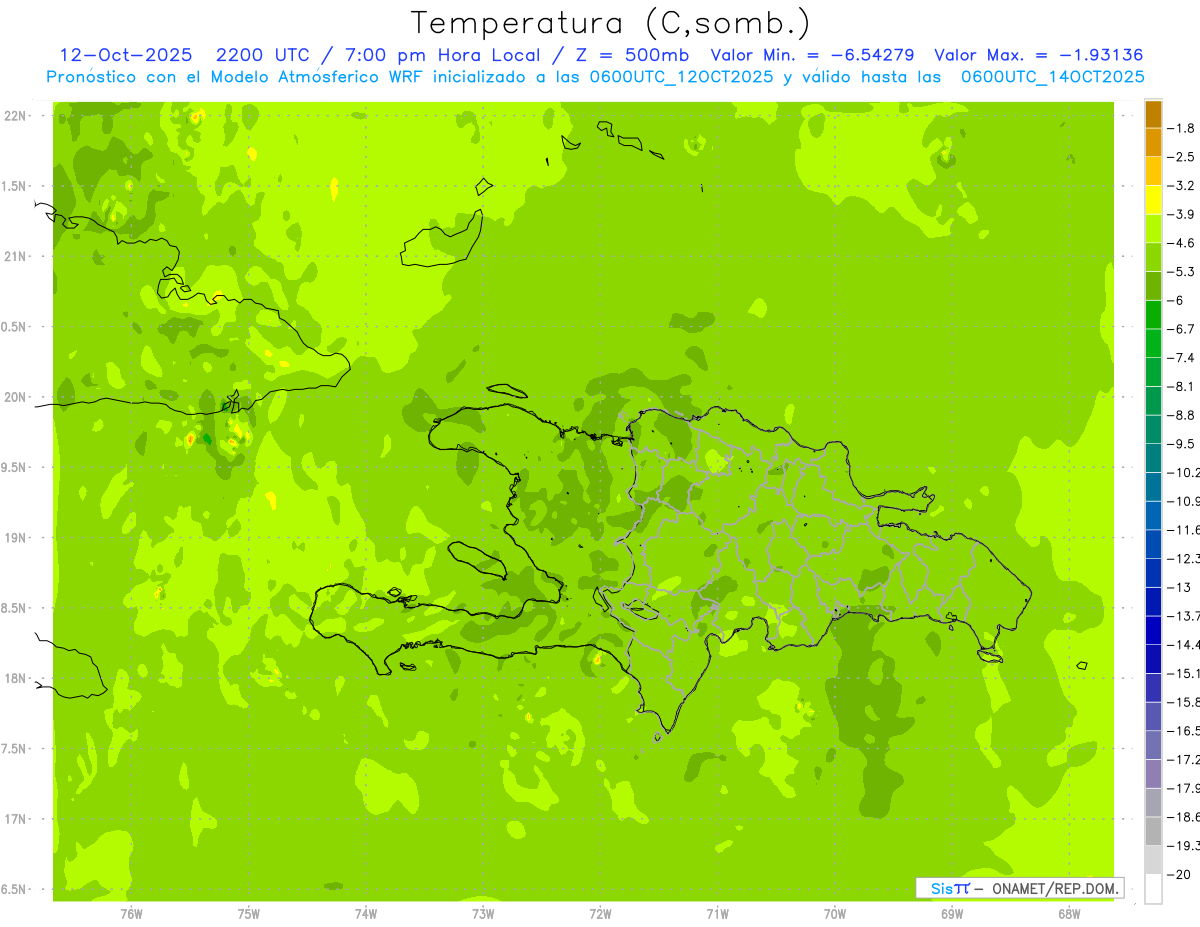Click the '-8.8' legend value
Viewport: 1200px width, 927px height.
tap(1183, 415)
